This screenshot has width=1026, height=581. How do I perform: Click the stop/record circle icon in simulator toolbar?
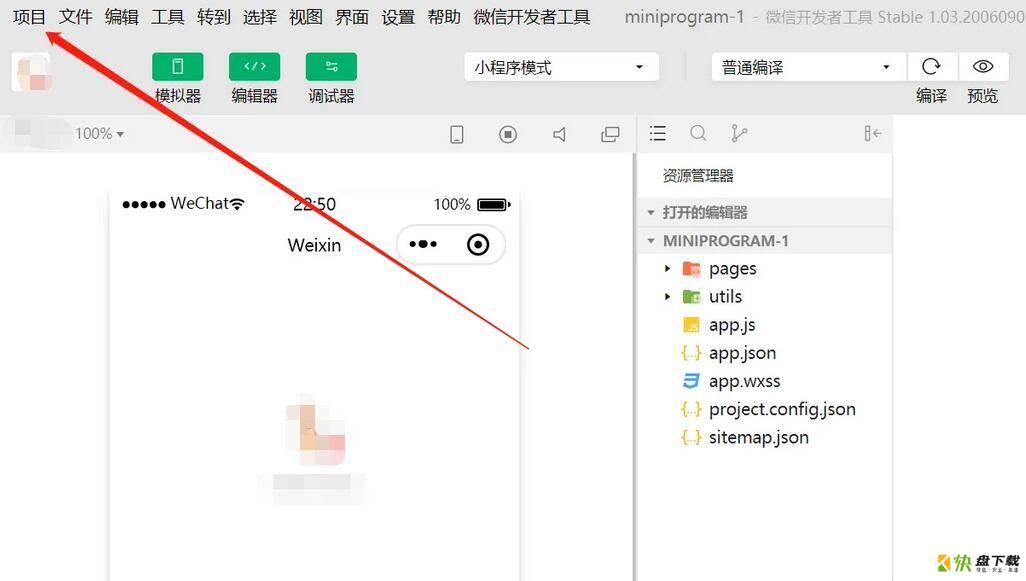tap(508, 134)
